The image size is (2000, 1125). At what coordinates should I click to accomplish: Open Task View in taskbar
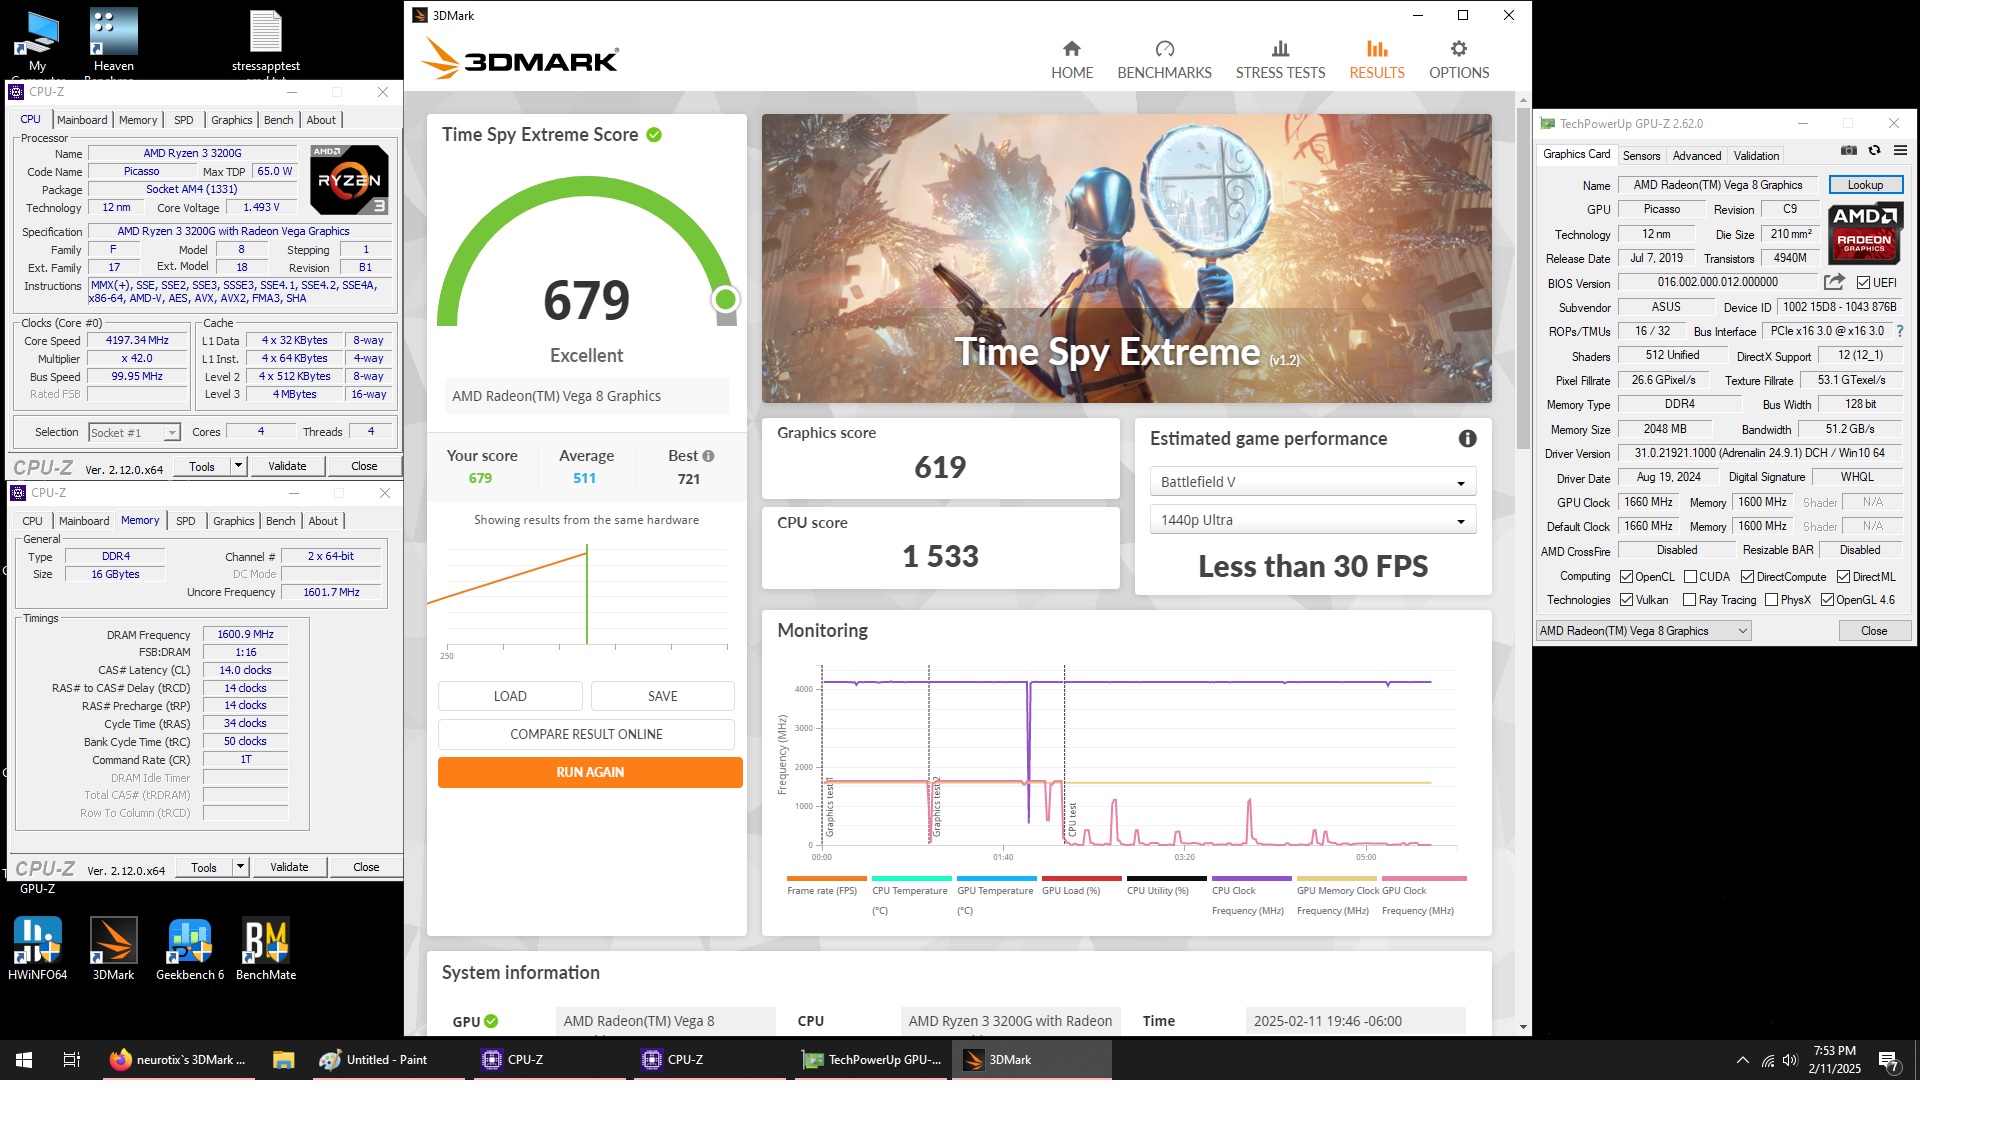coord(72,1060)
